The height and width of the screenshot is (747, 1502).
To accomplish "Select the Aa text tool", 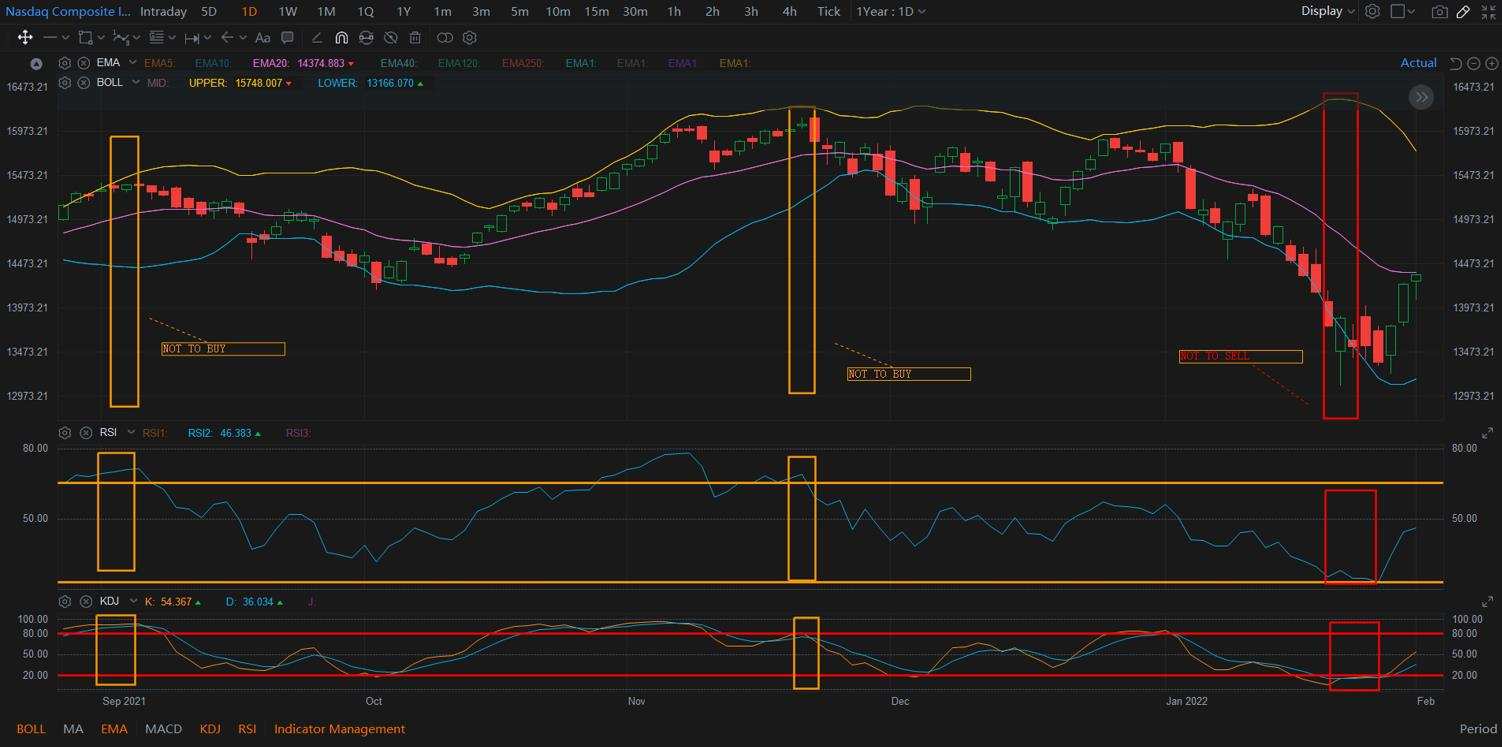I will point(262,38).
